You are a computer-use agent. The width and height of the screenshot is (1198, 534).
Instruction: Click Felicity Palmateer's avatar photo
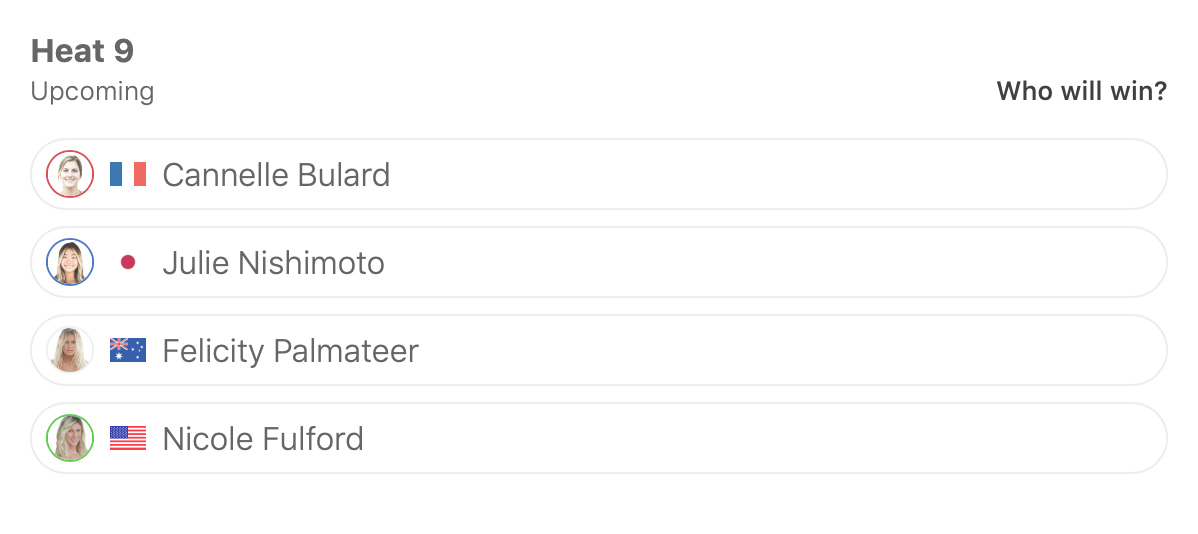click(70, 351)
